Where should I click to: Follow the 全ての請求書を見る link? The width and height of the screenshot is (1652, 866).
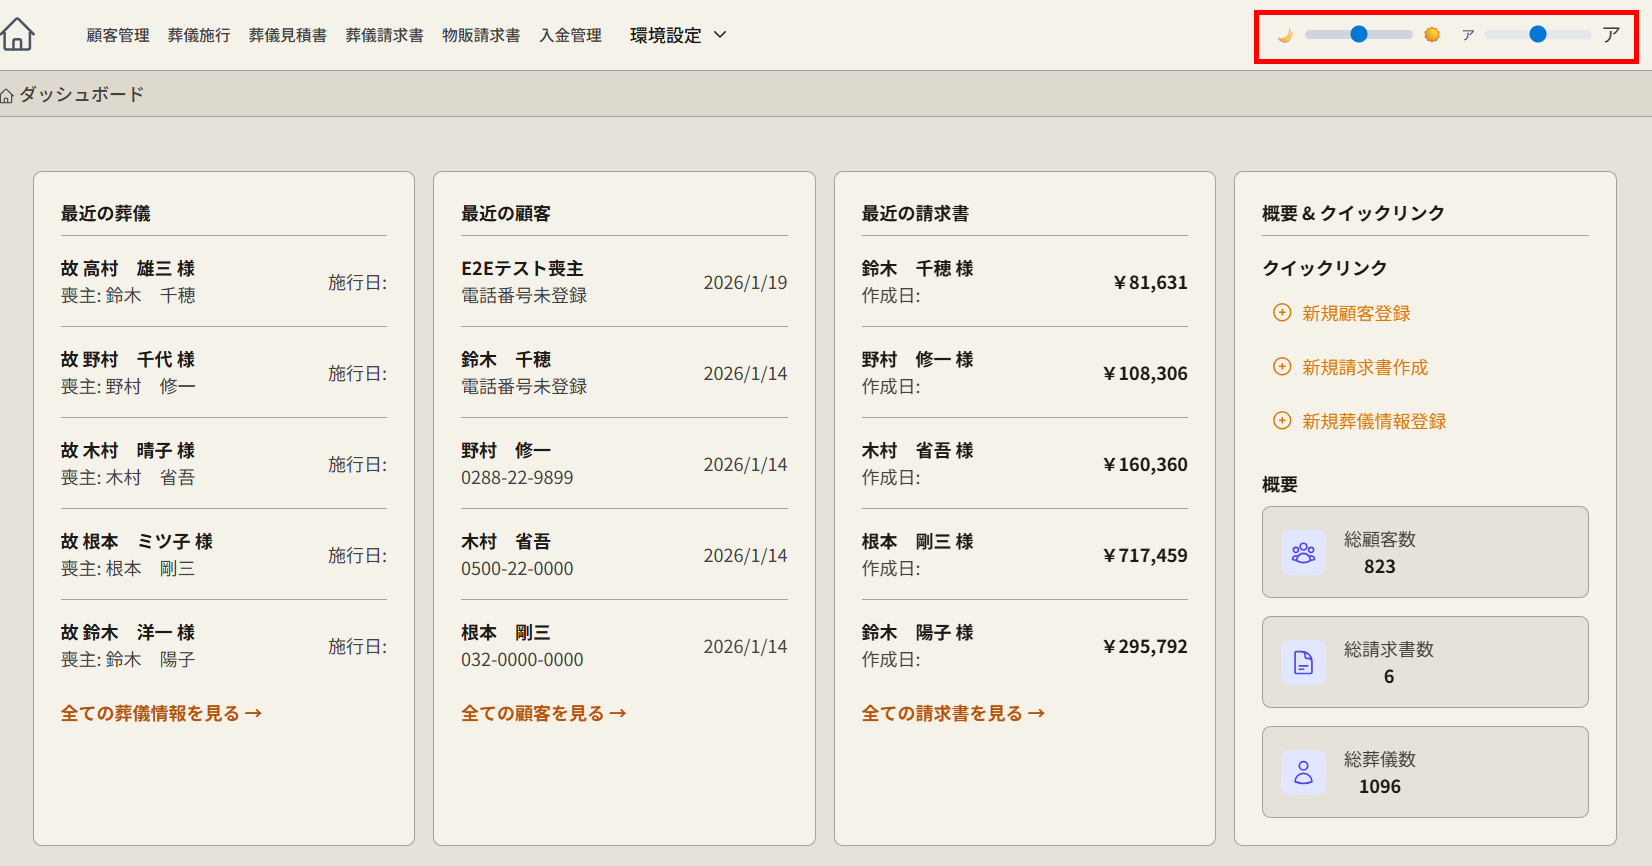pyautogui.click(x=953, y=713)
